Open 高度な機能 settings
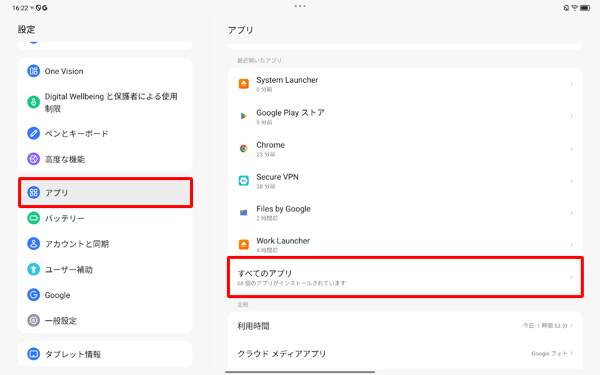 pyautogui.click(x=105, y=159)
